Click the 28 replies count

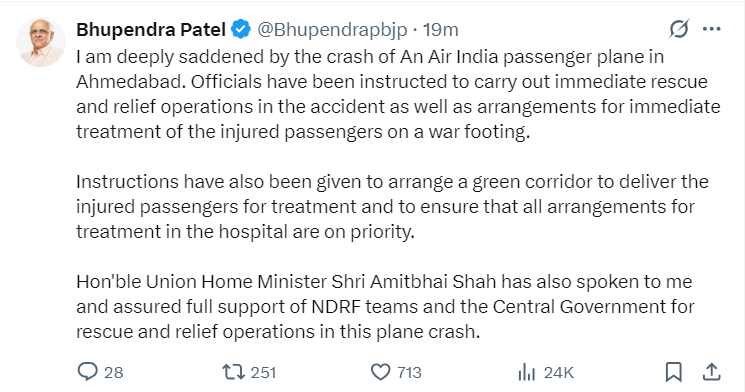[x=114, y=373]
